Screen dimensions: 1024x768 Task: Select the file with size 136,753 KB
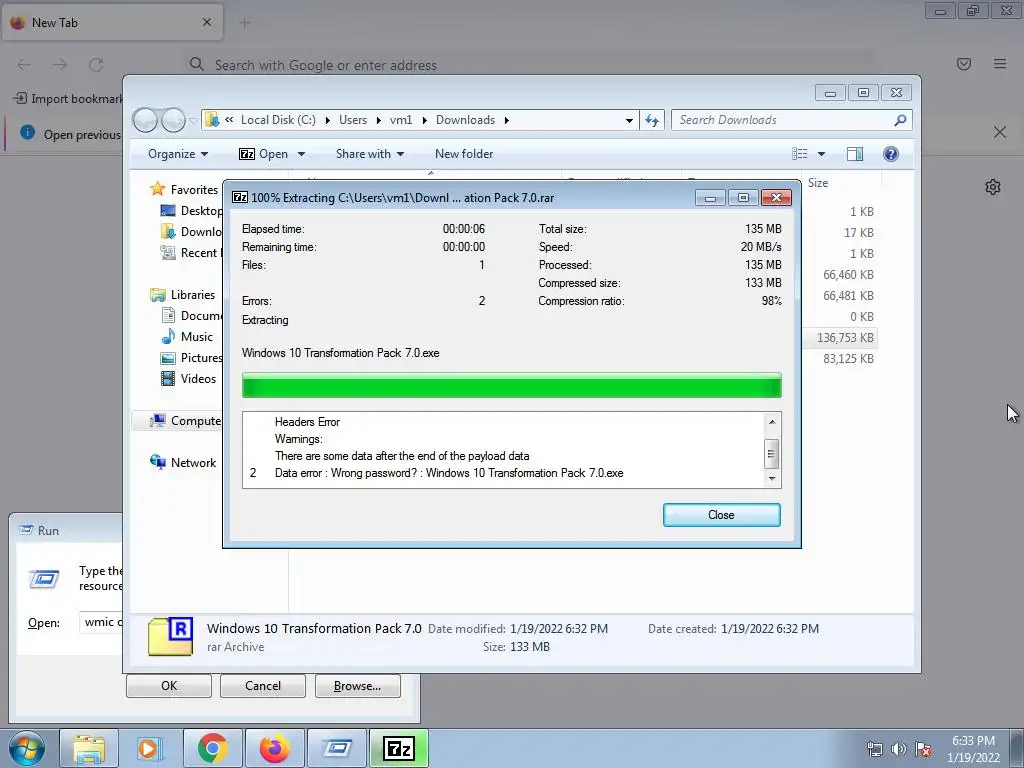[x=845, y=338]
